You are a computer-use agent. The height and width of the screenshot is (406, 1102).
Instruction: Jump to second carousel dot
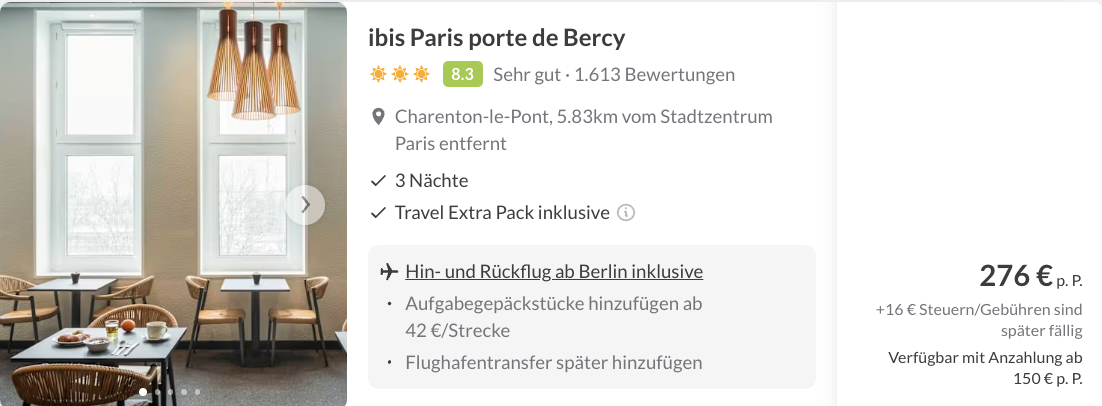(157, 392)
